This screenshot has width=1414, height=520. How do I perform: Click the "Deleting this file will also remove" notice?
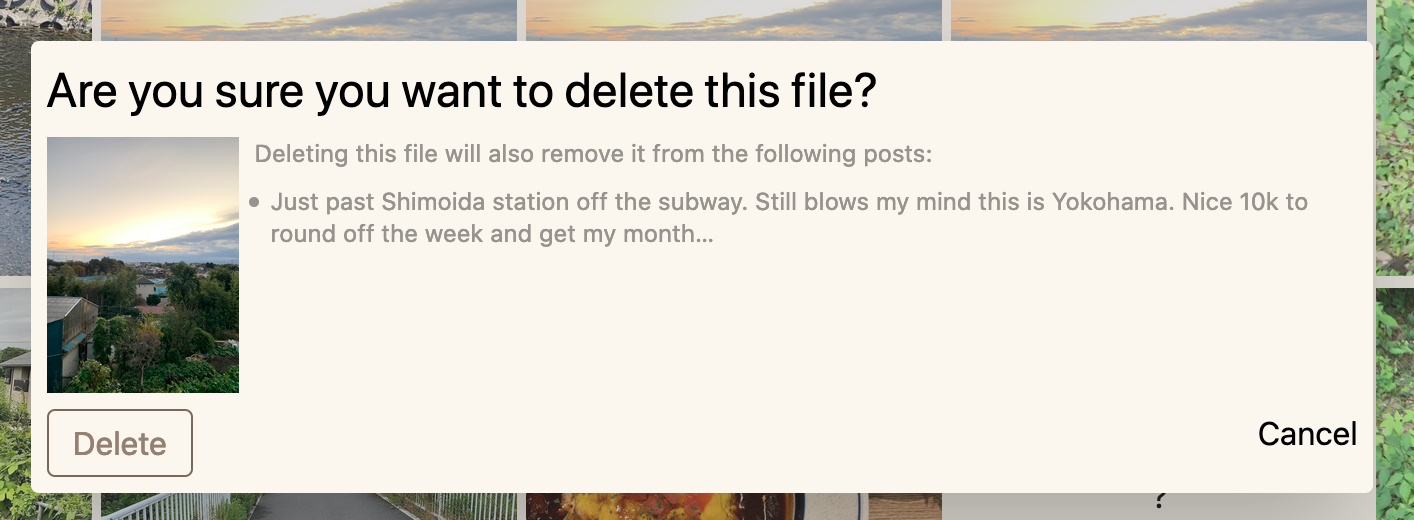coord(593,154)
